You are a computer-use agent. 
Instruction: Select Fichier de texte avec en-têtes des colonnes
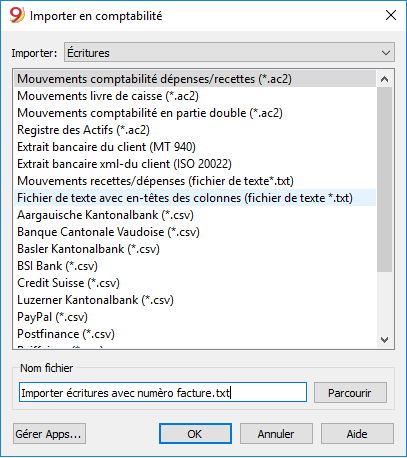pyautogui.click(x=195, y=198)
